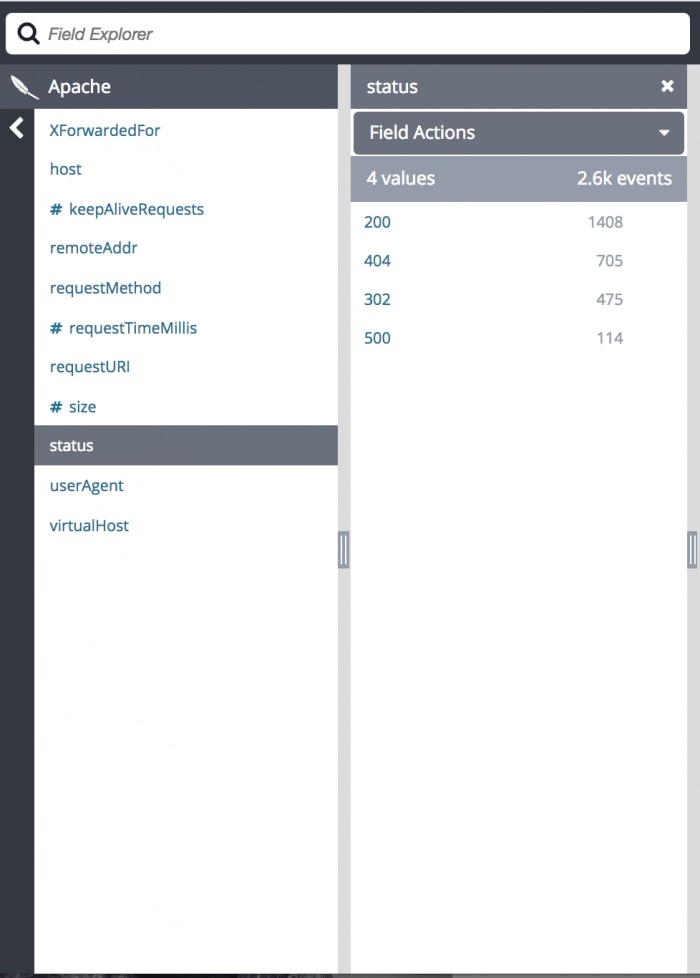Close the status field panel

pos(667,87)
